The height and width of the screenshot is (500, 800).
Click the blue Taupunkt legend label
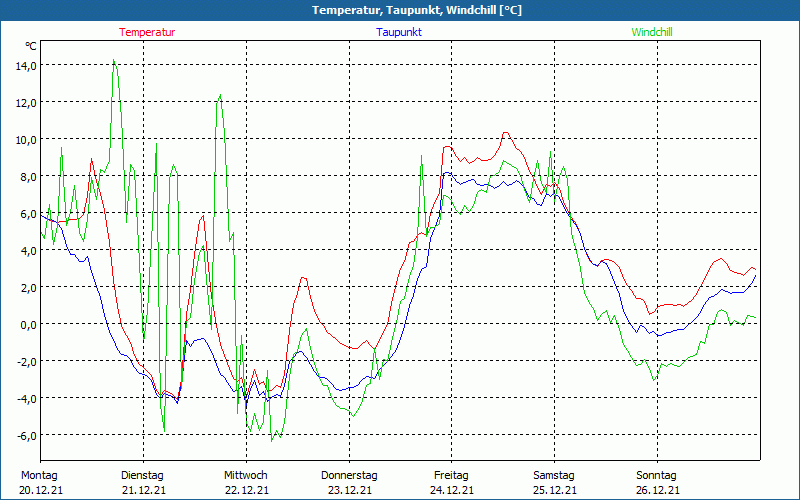398,32
